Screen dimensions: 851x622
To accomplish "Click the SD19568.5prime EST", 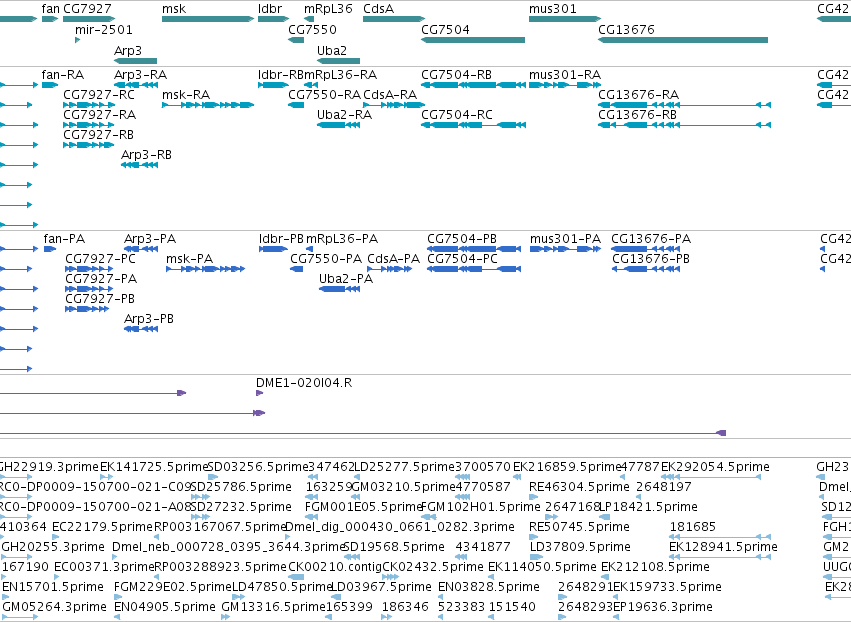I will click(352, 557).
